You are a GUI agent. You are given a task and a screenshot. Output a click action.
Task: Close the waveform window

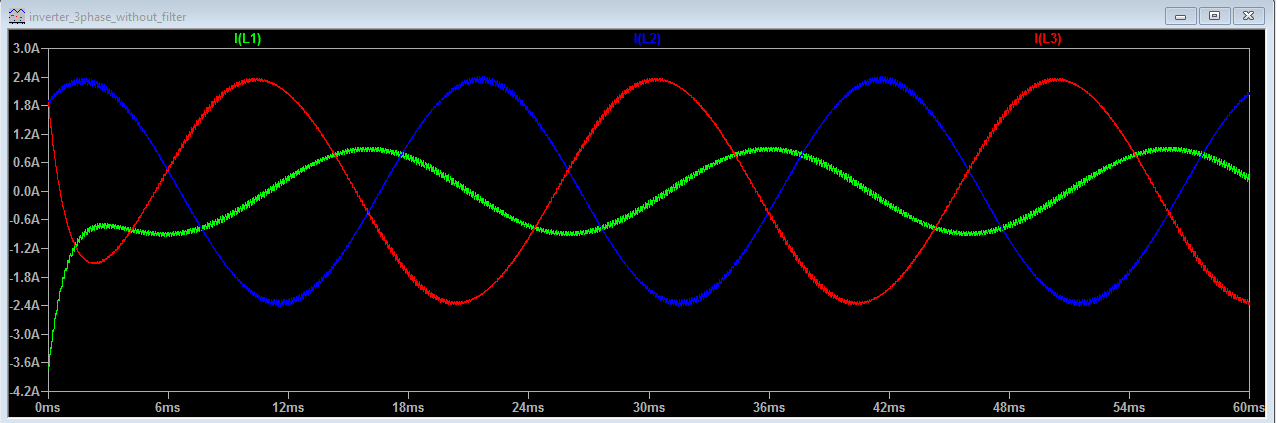point(1247,16)
